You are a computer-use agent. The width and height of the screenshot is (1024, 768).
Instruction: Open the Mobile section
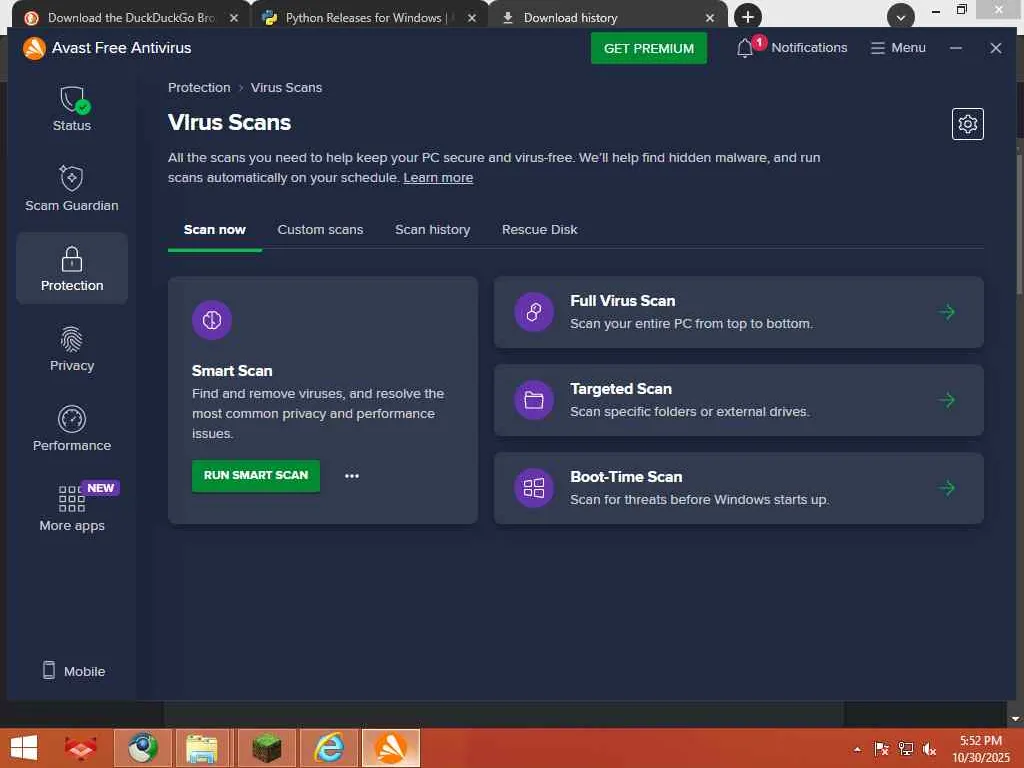pyautogui.click(x=73, y=671)
